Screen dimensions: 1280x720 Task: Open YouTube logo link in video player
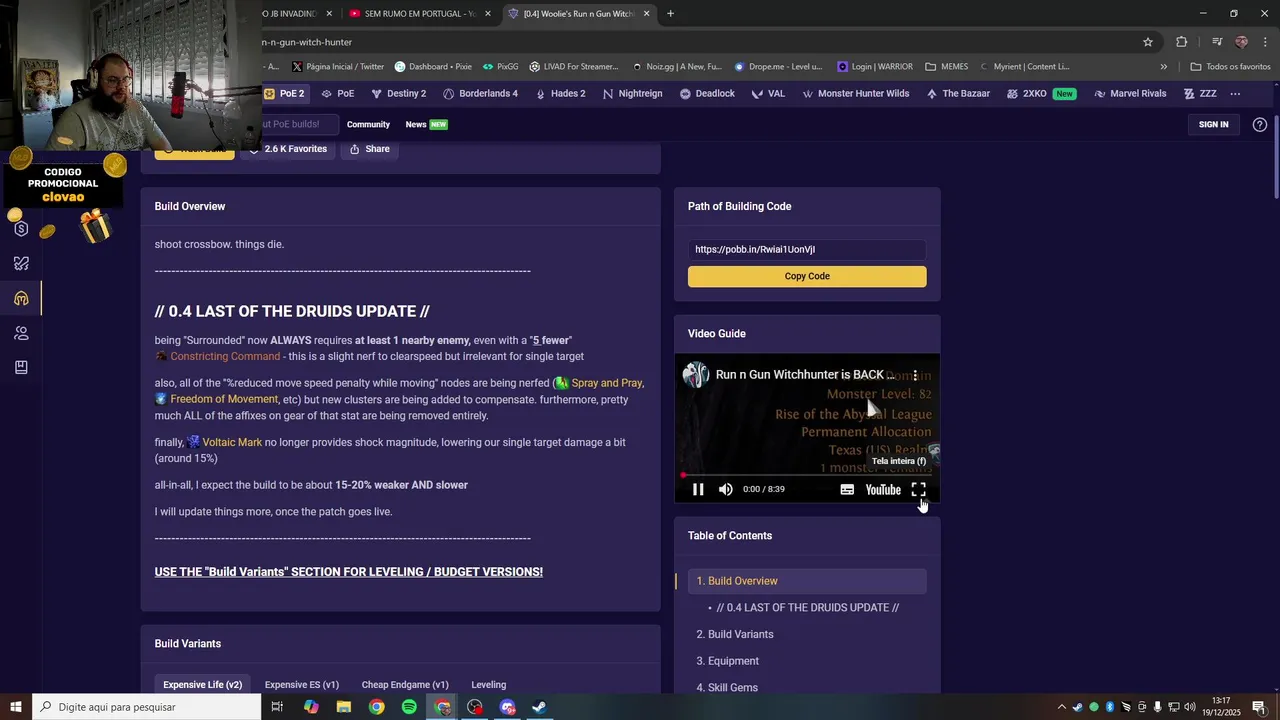[x=883, y=489]
